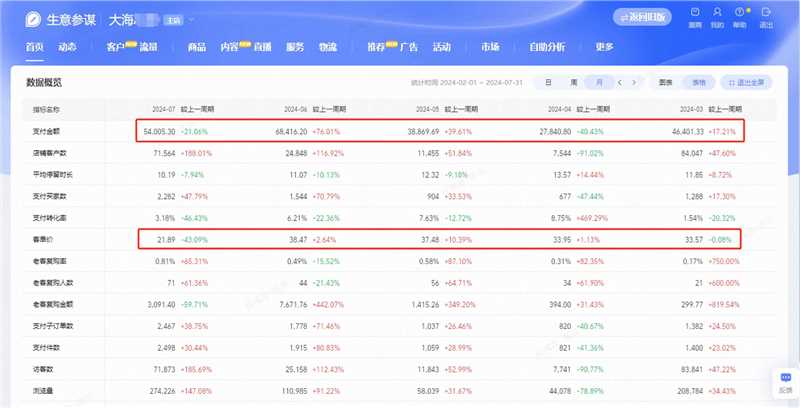This screenshot has width=800, height=408.
Task: Click the 退出 logout icon
Action: click(766, 12)
